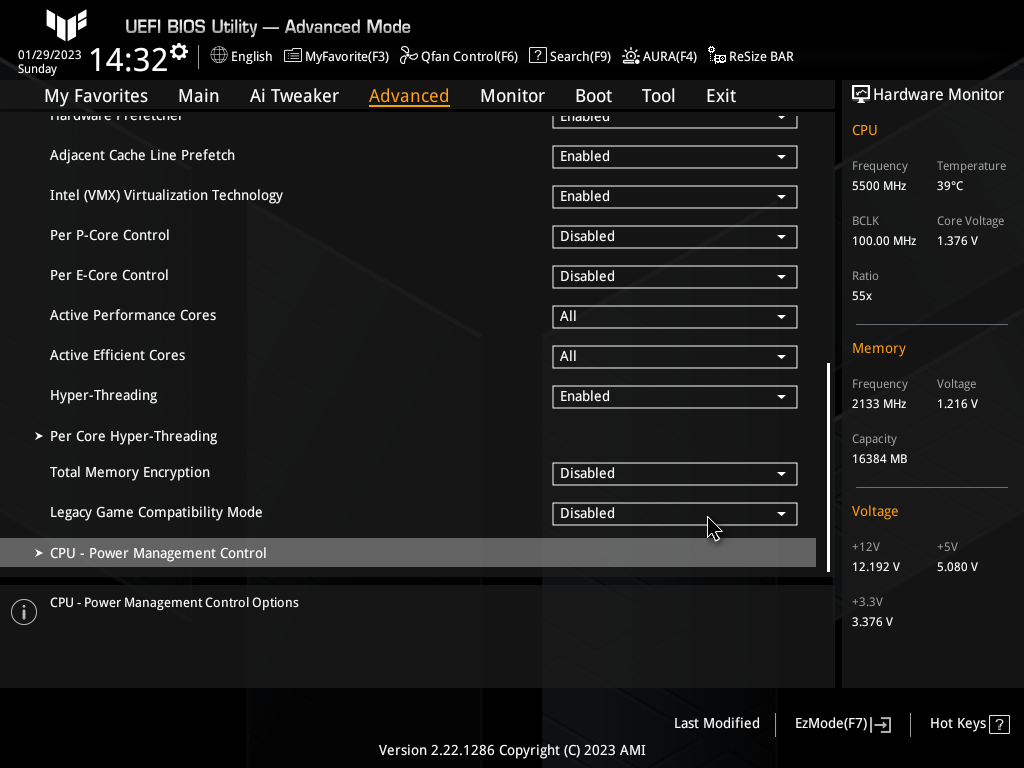Image resolution: width=1024 pixels, height=768 pixels.
Task: Click Intel (VMX) Virtualization Technology label
Action: pyautogui.click(x=167, y=195)
